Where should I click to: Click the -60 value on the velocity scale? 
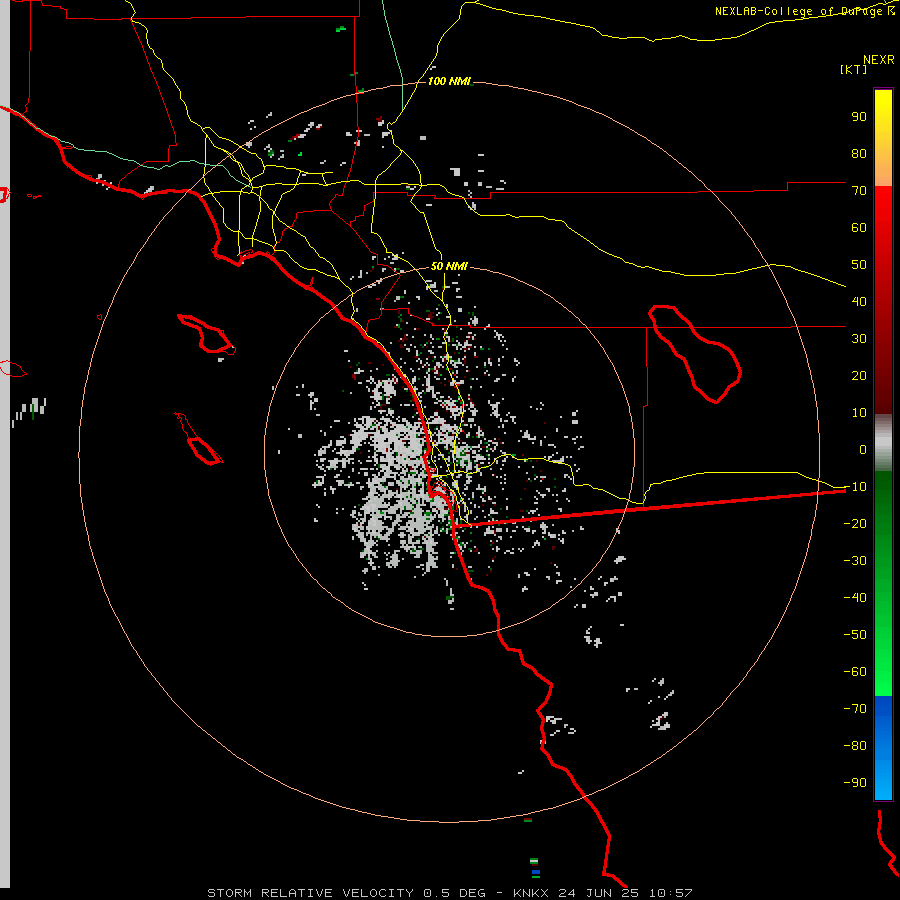tap(855, 672)
